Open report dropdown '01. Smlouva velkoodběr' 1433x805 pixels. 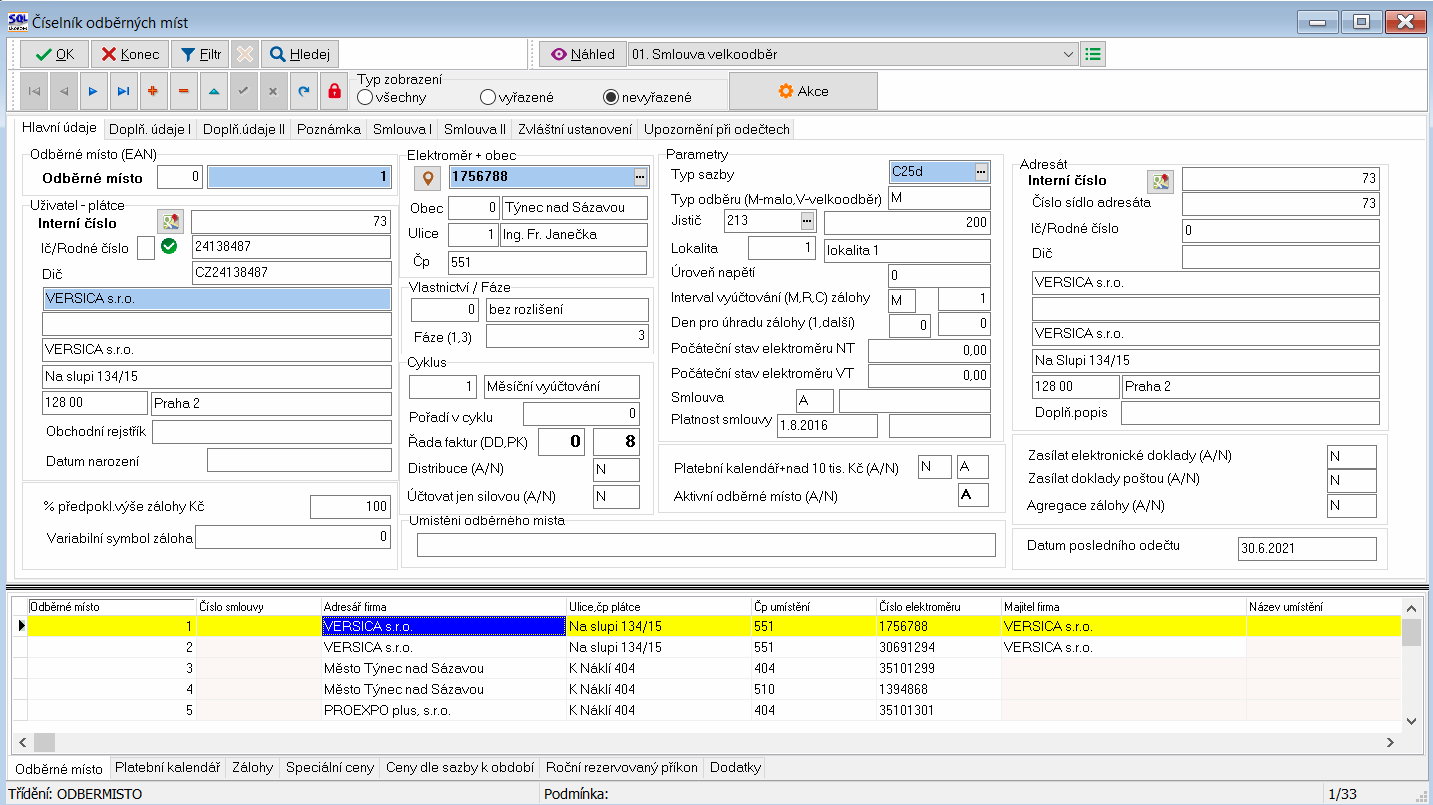pos(853,54)
